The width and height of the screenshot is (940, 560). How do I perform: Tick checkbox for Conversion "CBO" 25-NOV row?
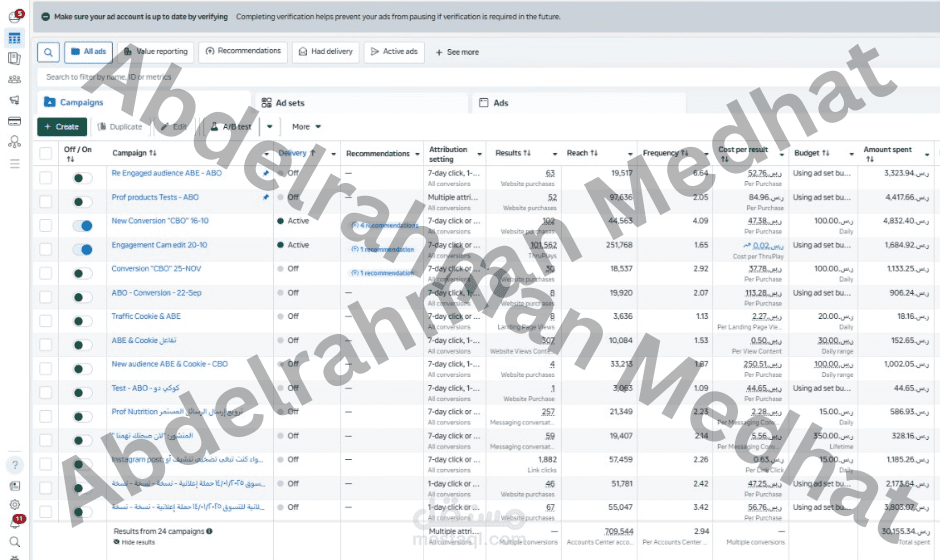coord(46,273)
